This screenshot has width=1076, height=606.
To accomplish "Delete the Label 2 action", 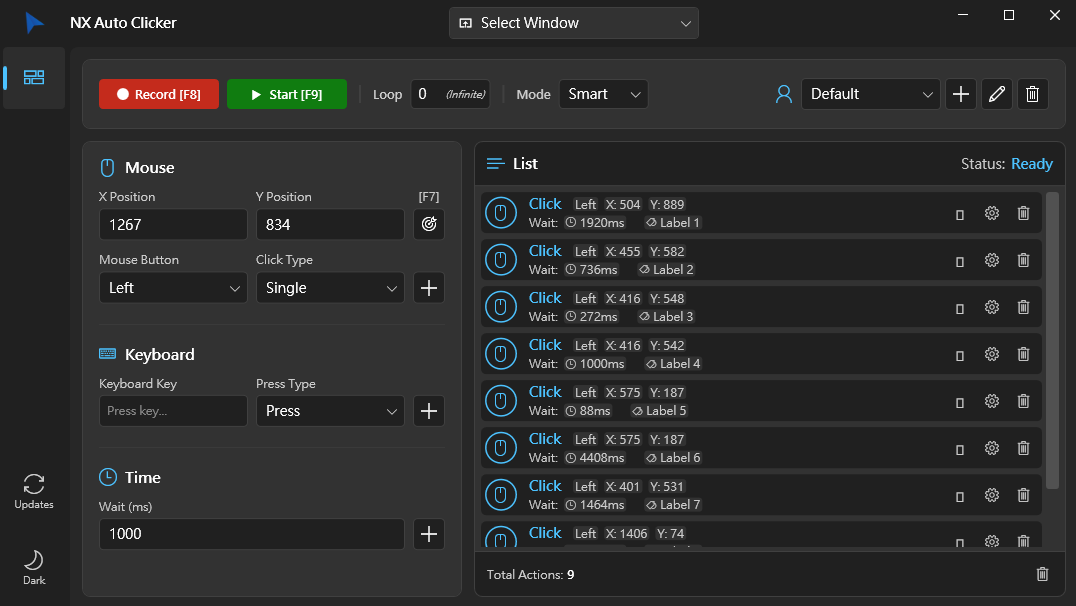I will click(1023, 260).
